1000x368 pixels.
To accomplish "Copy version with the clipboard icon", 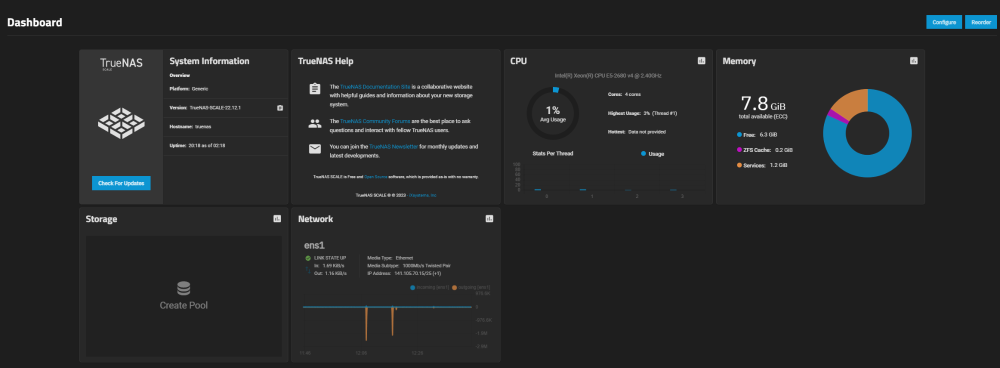I will click(x=280, y=108).
